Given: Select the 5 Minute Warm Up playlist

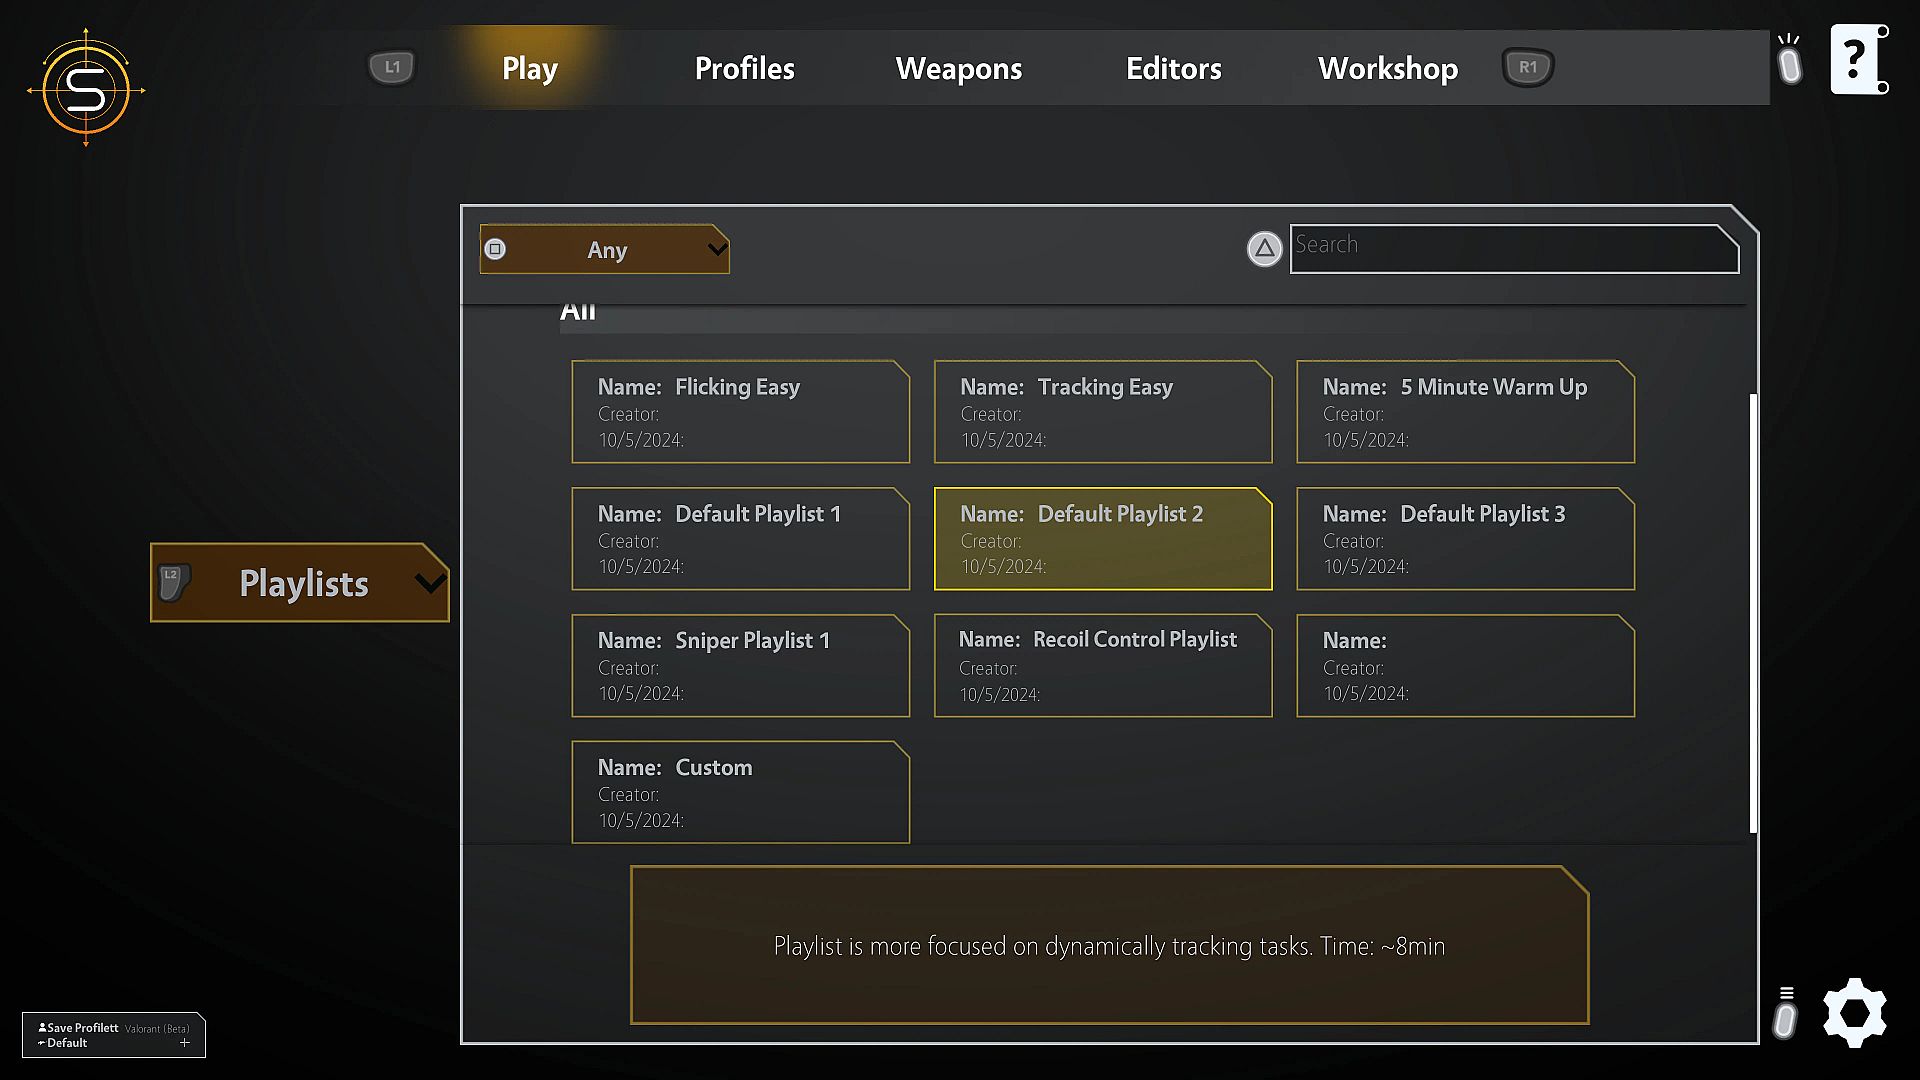Looking at the screenshot, I should pyautogui.click(x=1465, y=412).
